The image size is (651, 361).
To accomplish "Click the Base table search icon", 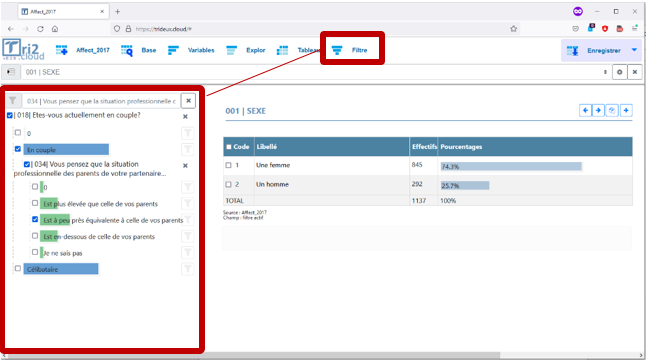I will point(127,50).
